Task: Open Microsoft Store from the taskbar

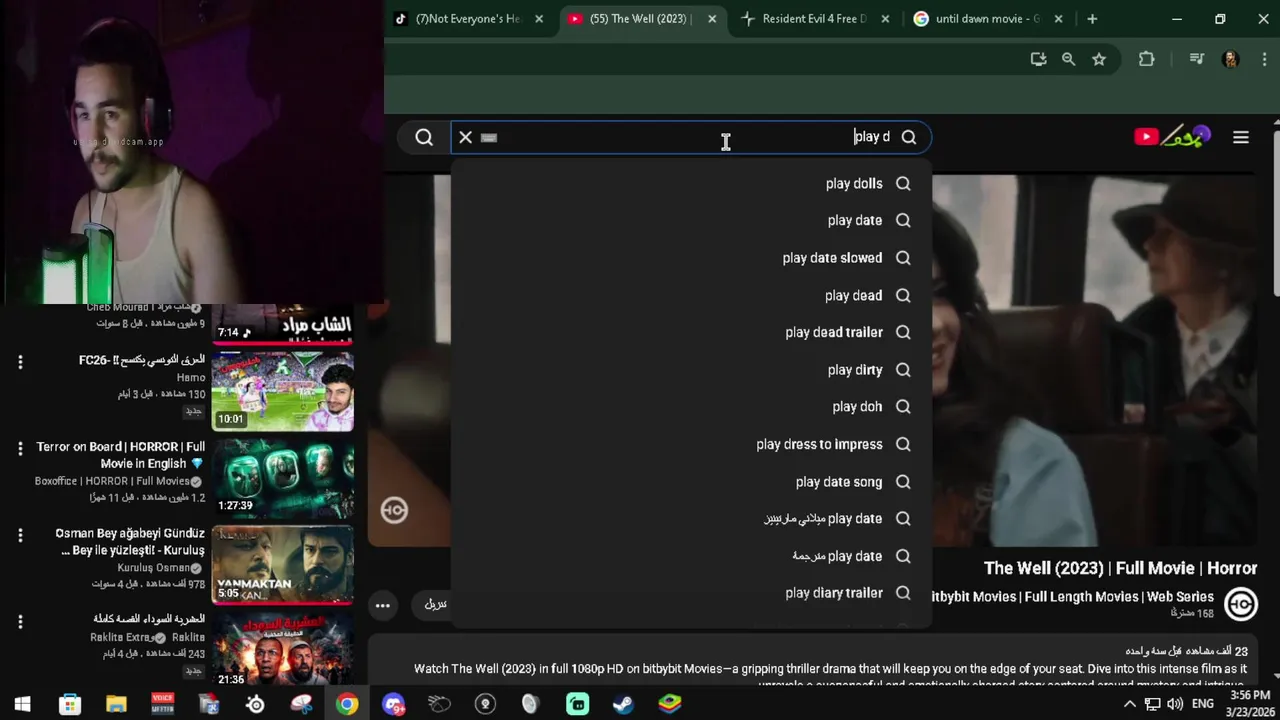Action: pos(70,704)
